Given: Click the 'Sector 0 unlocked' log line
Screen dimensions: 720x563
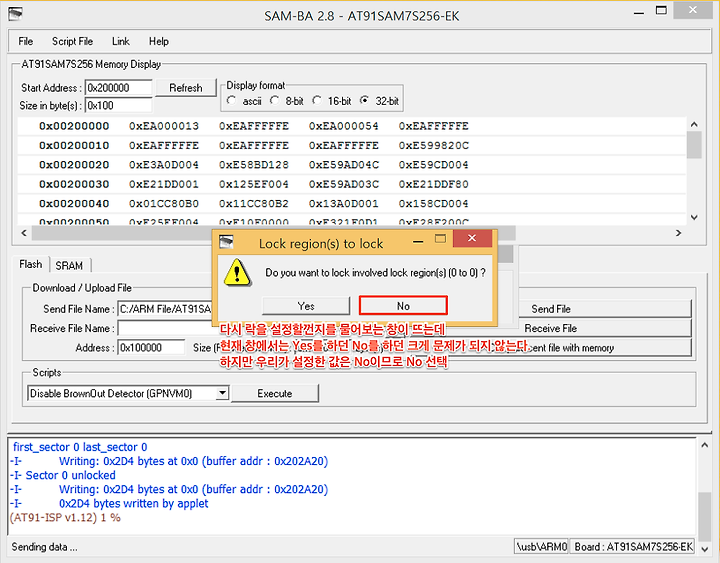Looking at the screenshot, I should point(63,475).
